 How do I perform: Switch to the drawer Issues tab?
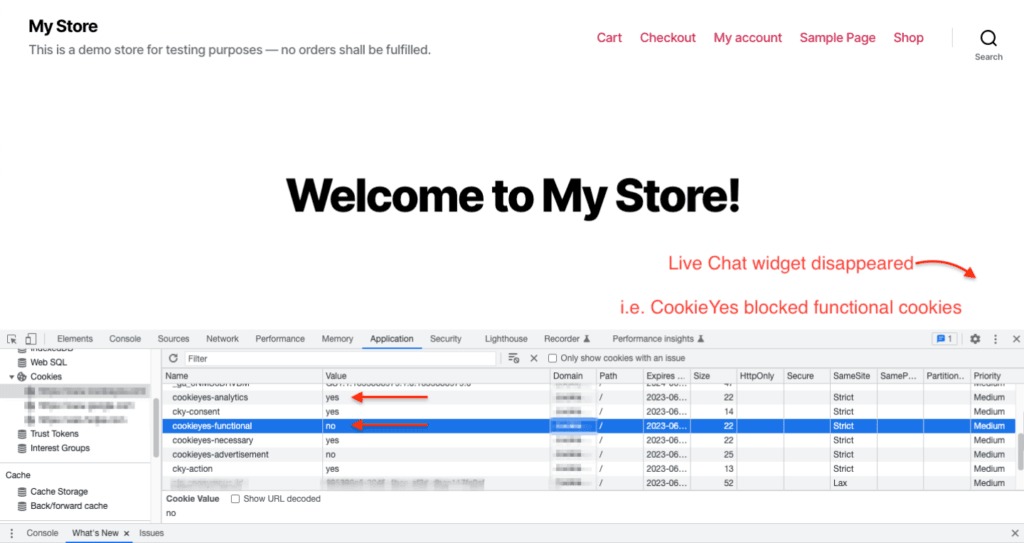[152, 533]
